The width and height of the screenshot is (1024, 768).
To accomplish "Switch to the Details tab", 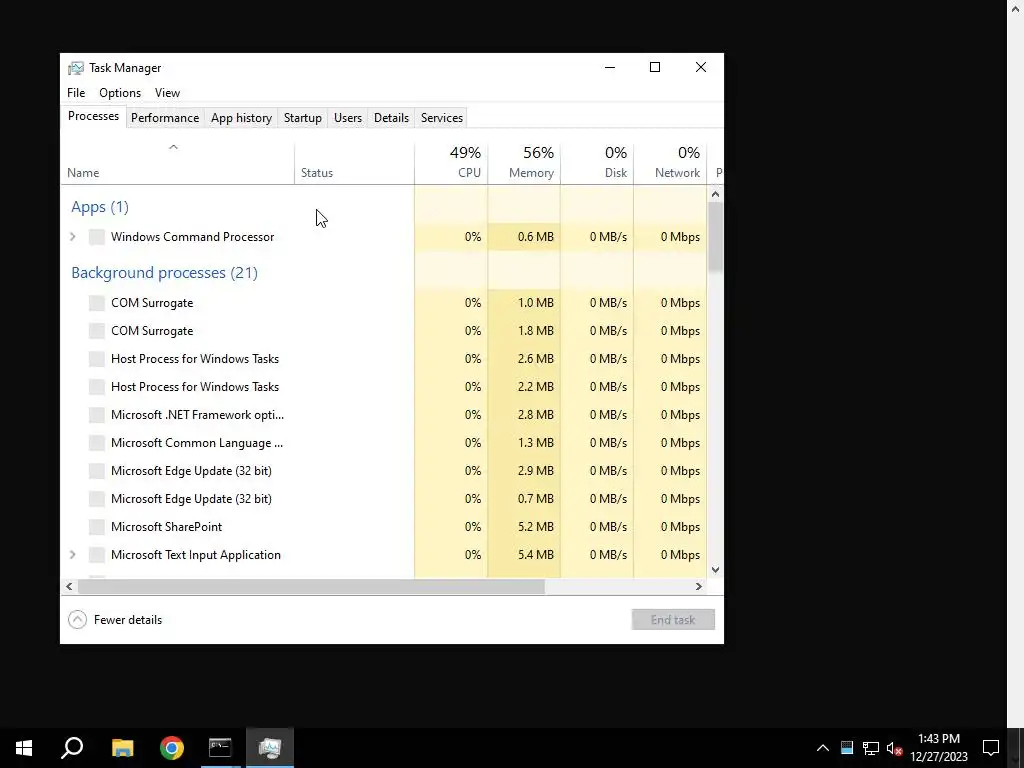I will point(391,118).
